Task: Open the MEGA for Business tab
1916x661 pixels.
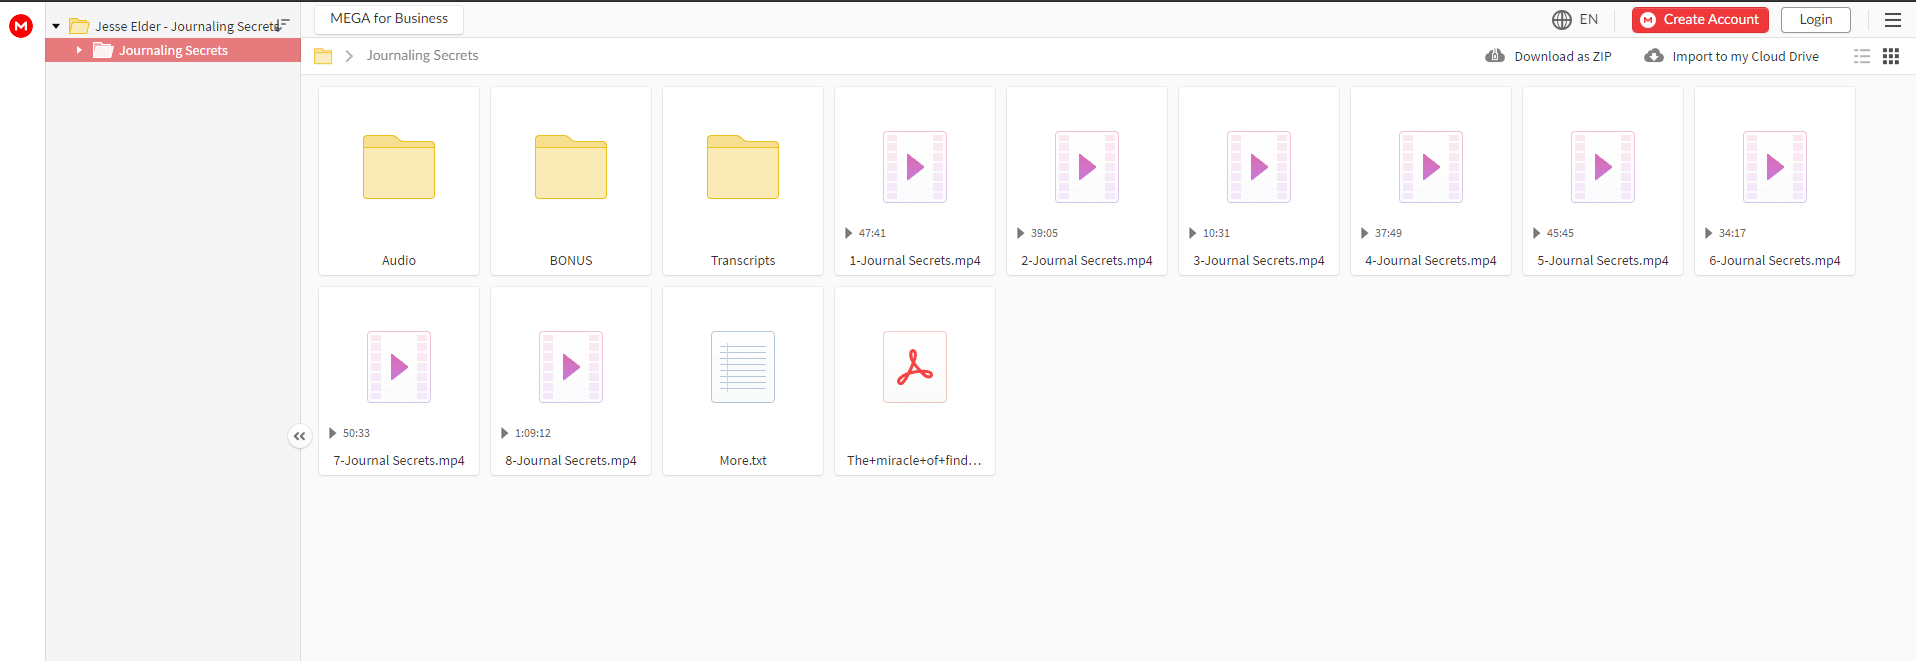Action: click(x=389, y=19)
